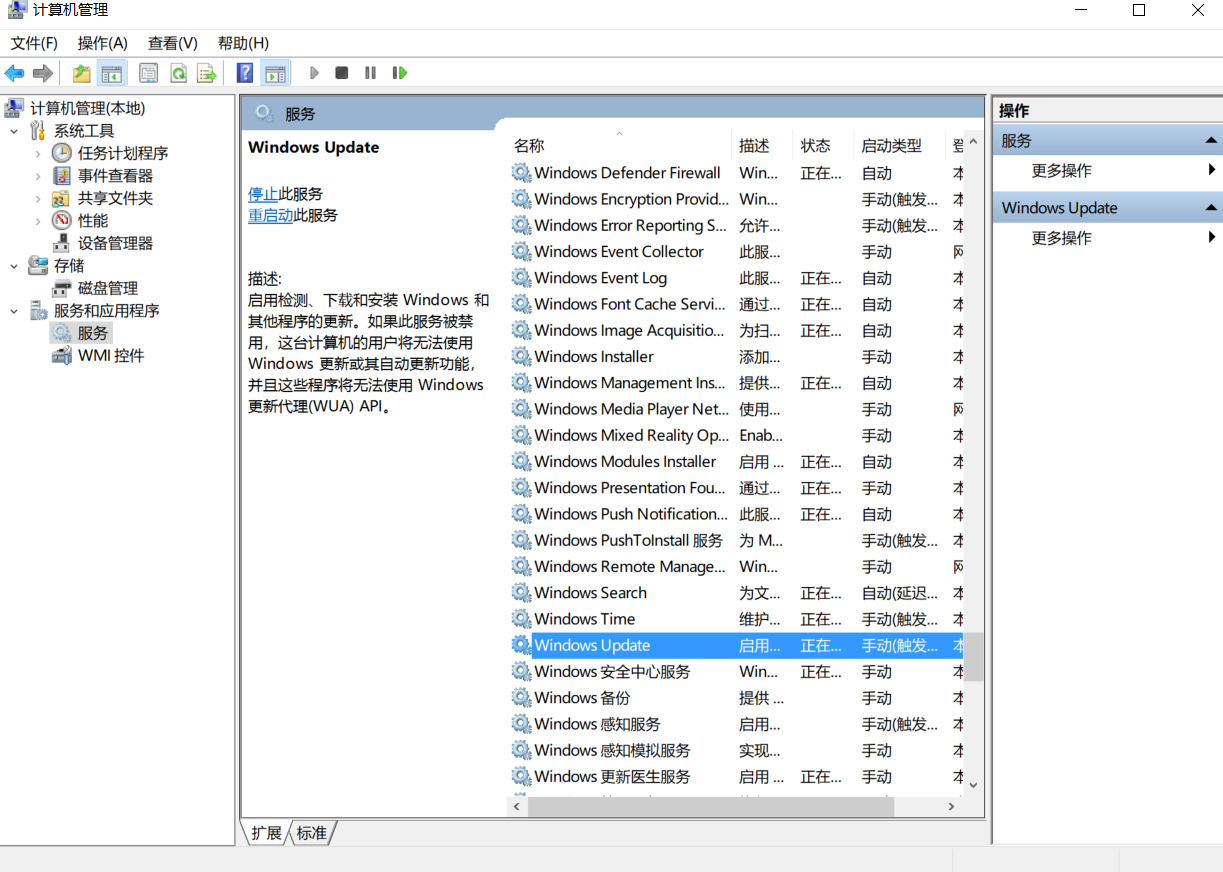Select the Windows 安全中心服务 row
1223x872 pixels.
coord(736,671)
